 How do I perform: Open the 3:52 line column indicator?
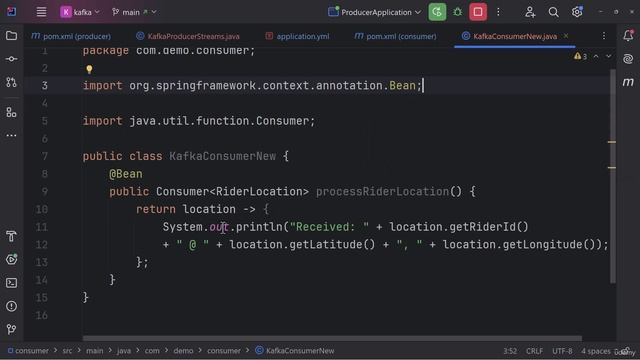[509, 351]
